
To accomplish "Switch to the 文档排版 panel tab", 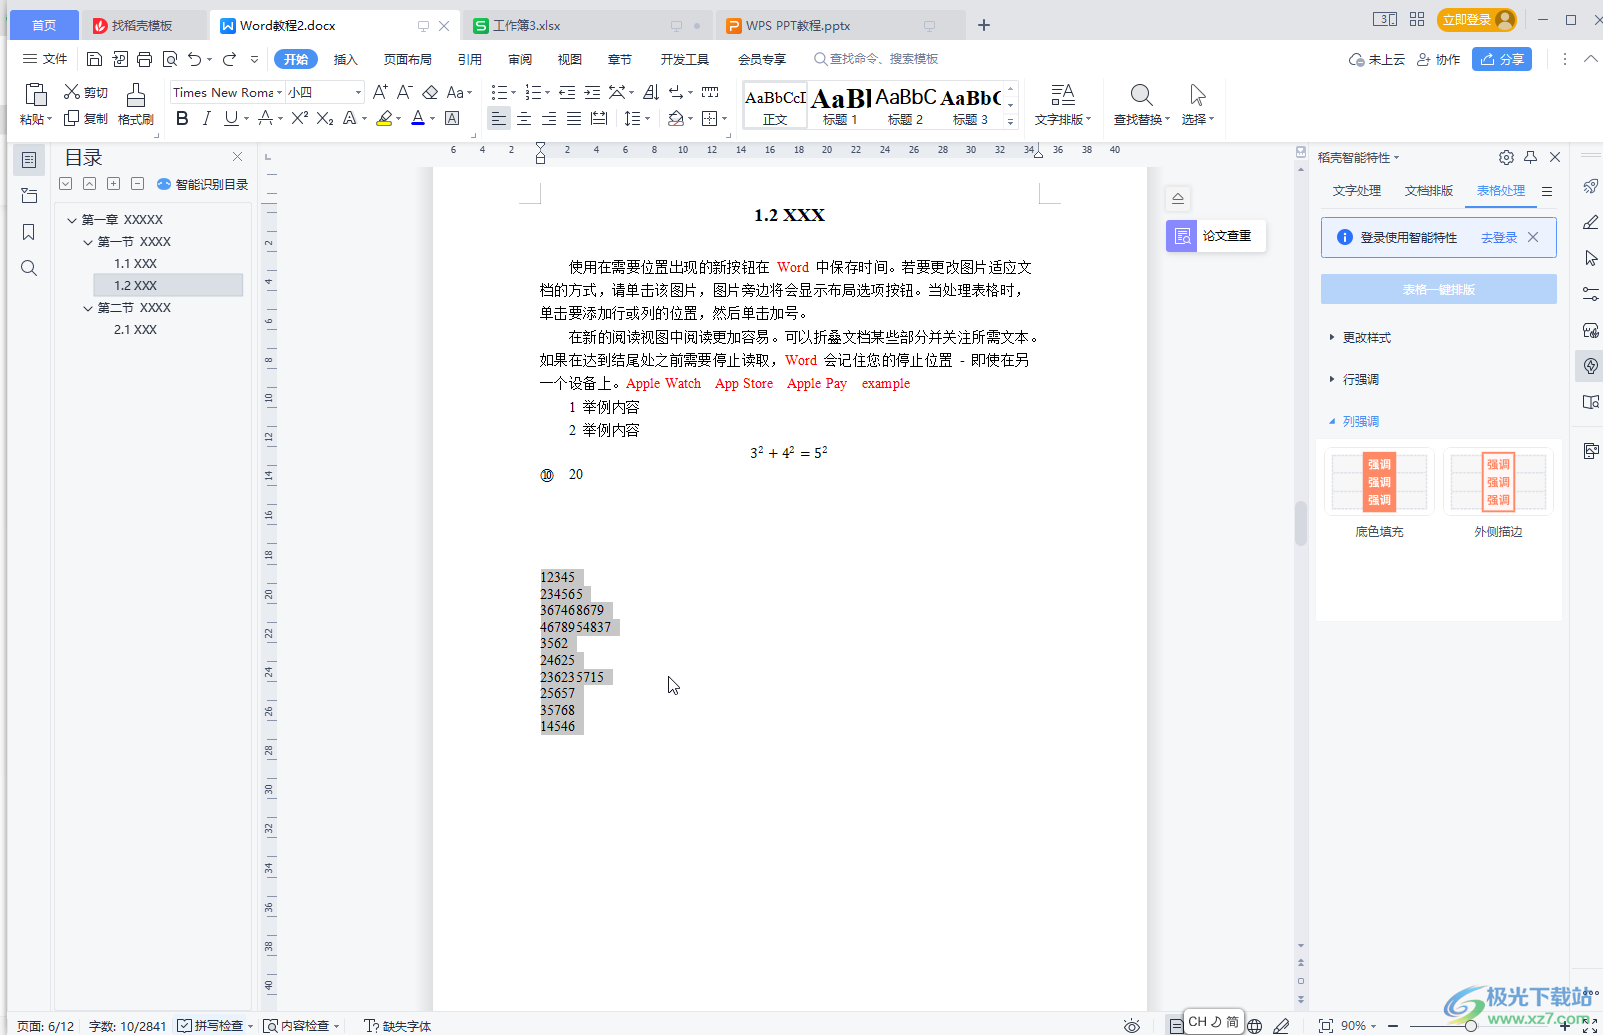I will click(x=1429, y=191).
